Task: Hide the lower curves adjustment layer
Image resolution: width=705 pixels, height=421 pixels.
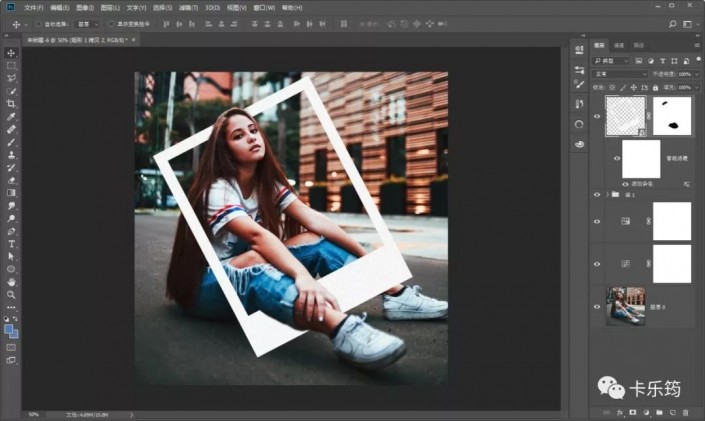Action: click(x=597, y=264)
